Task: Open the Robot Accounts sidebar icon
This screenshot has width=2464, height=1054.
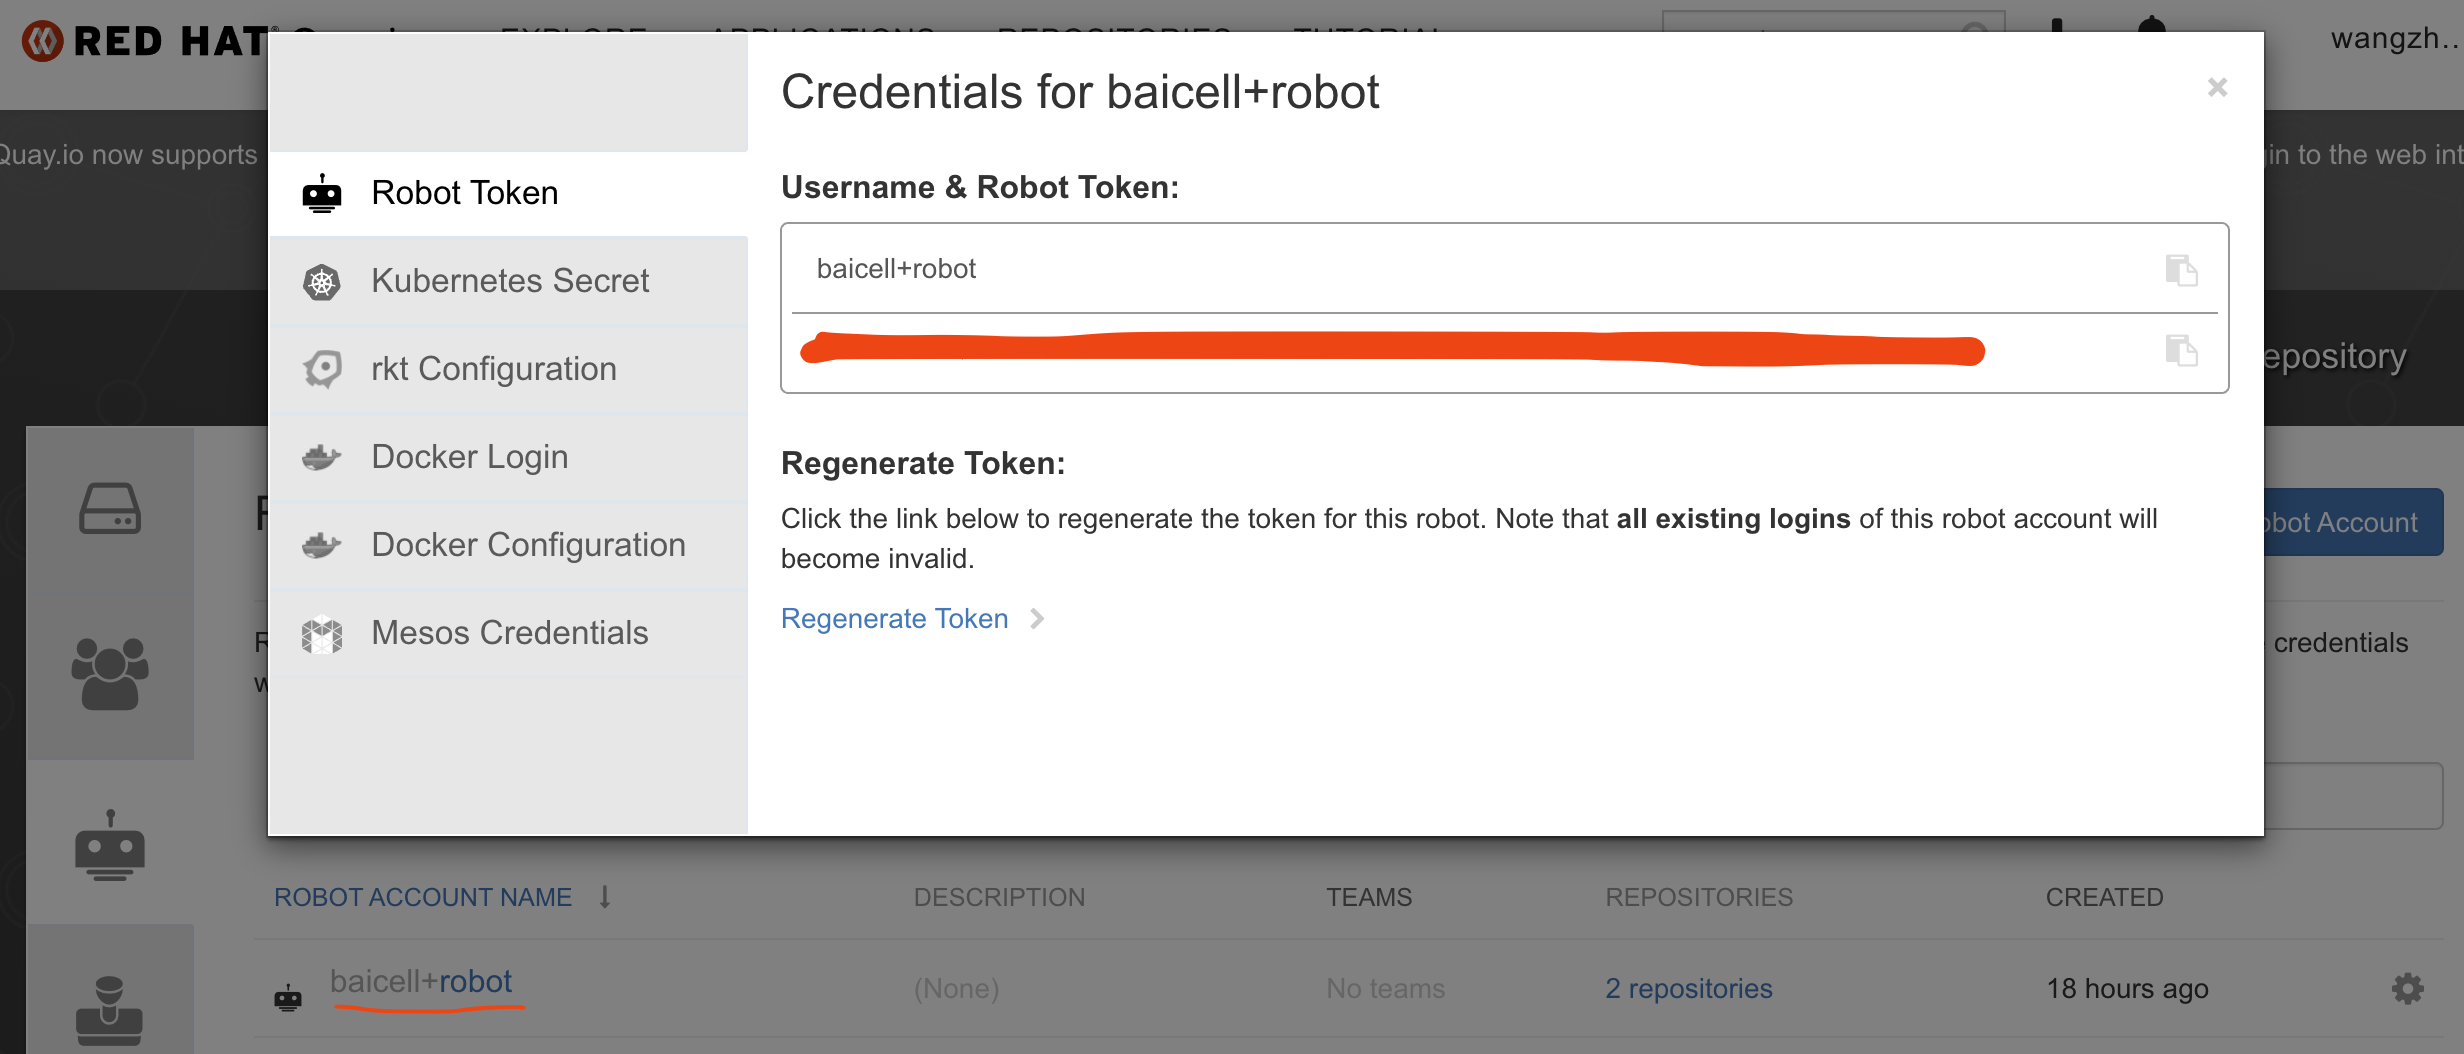Action: click(110, 846)
